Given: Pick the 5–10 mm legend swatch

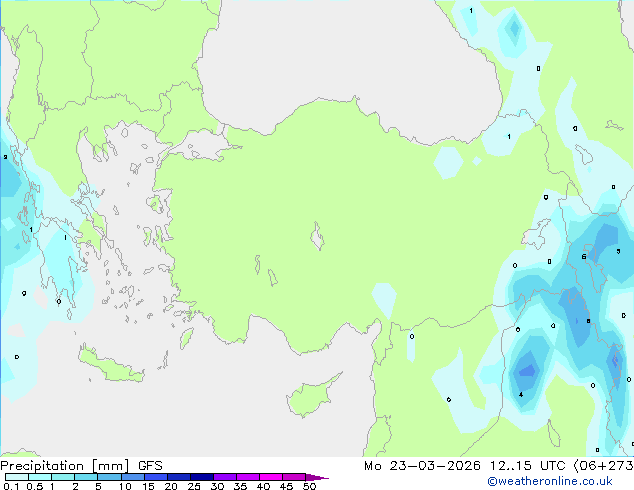Looking at the screenshot, I should tap(109, 477).
